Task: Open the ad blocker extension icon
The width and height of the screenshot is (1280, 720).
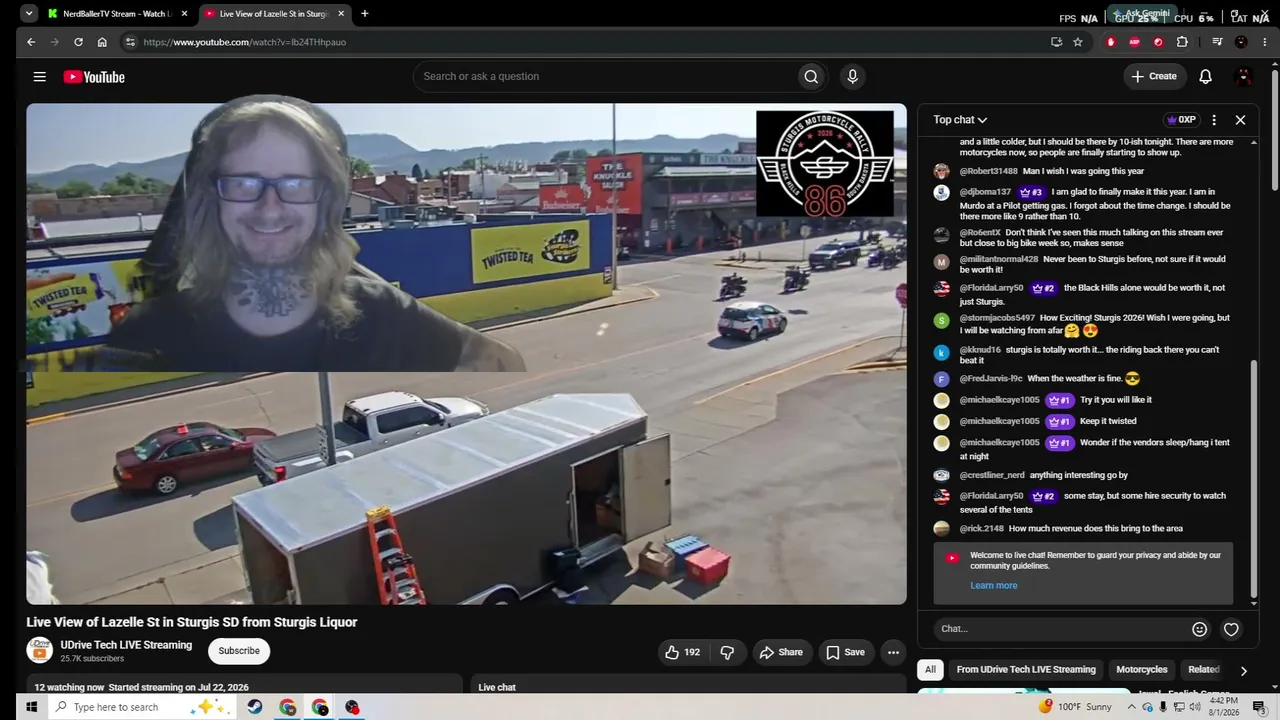Action: [1134, 42]
